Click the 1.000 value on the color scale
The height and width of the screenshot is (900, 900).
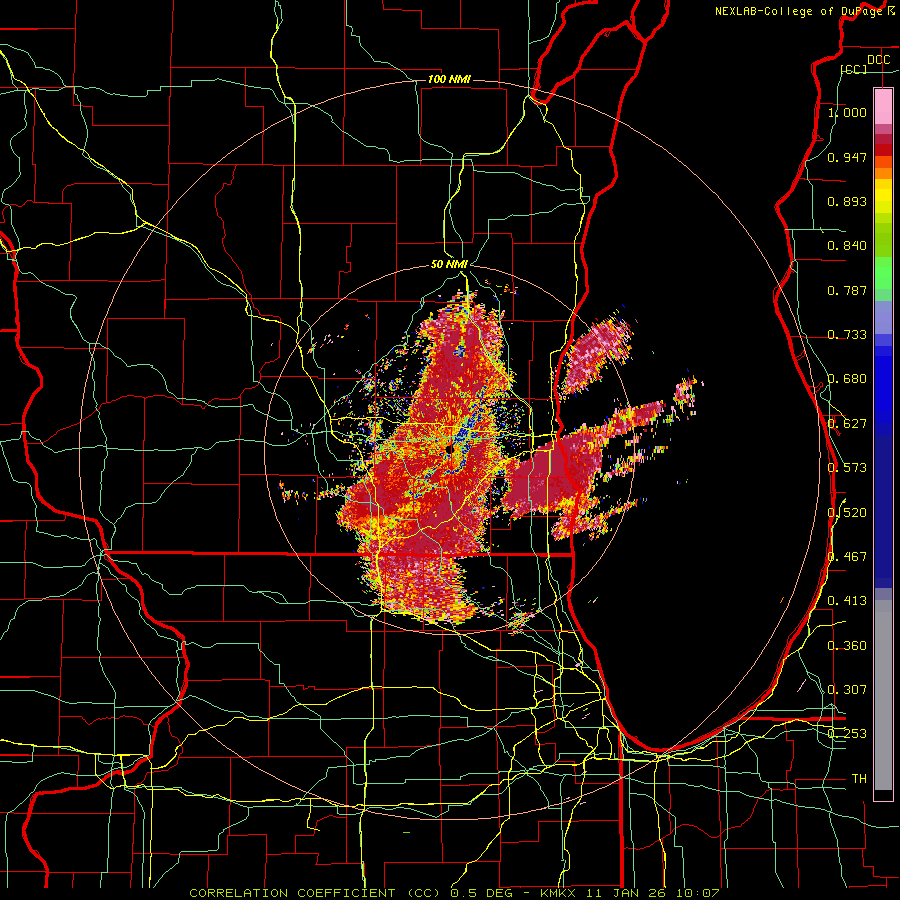pyautogui.click(x=847, y=112)
